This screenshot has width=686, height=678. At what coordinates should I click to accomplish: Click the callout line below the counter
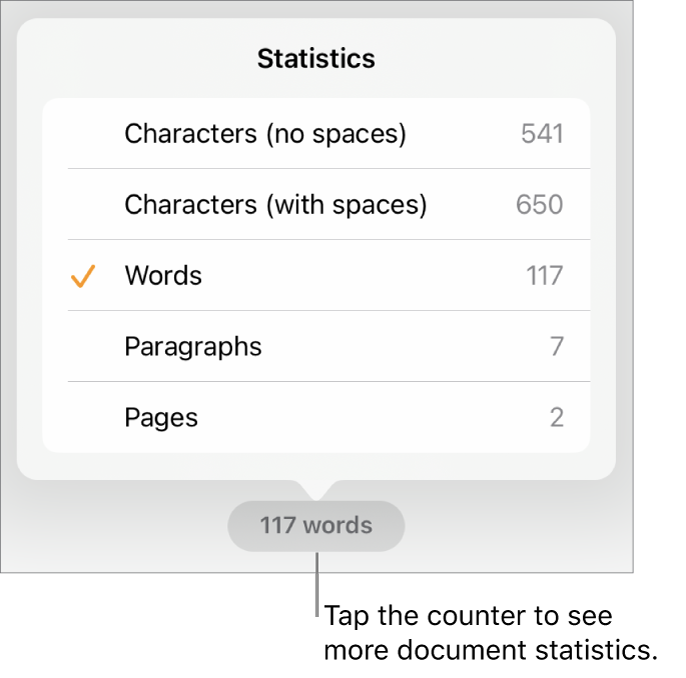pyautogui.click(x=316, y=585)
